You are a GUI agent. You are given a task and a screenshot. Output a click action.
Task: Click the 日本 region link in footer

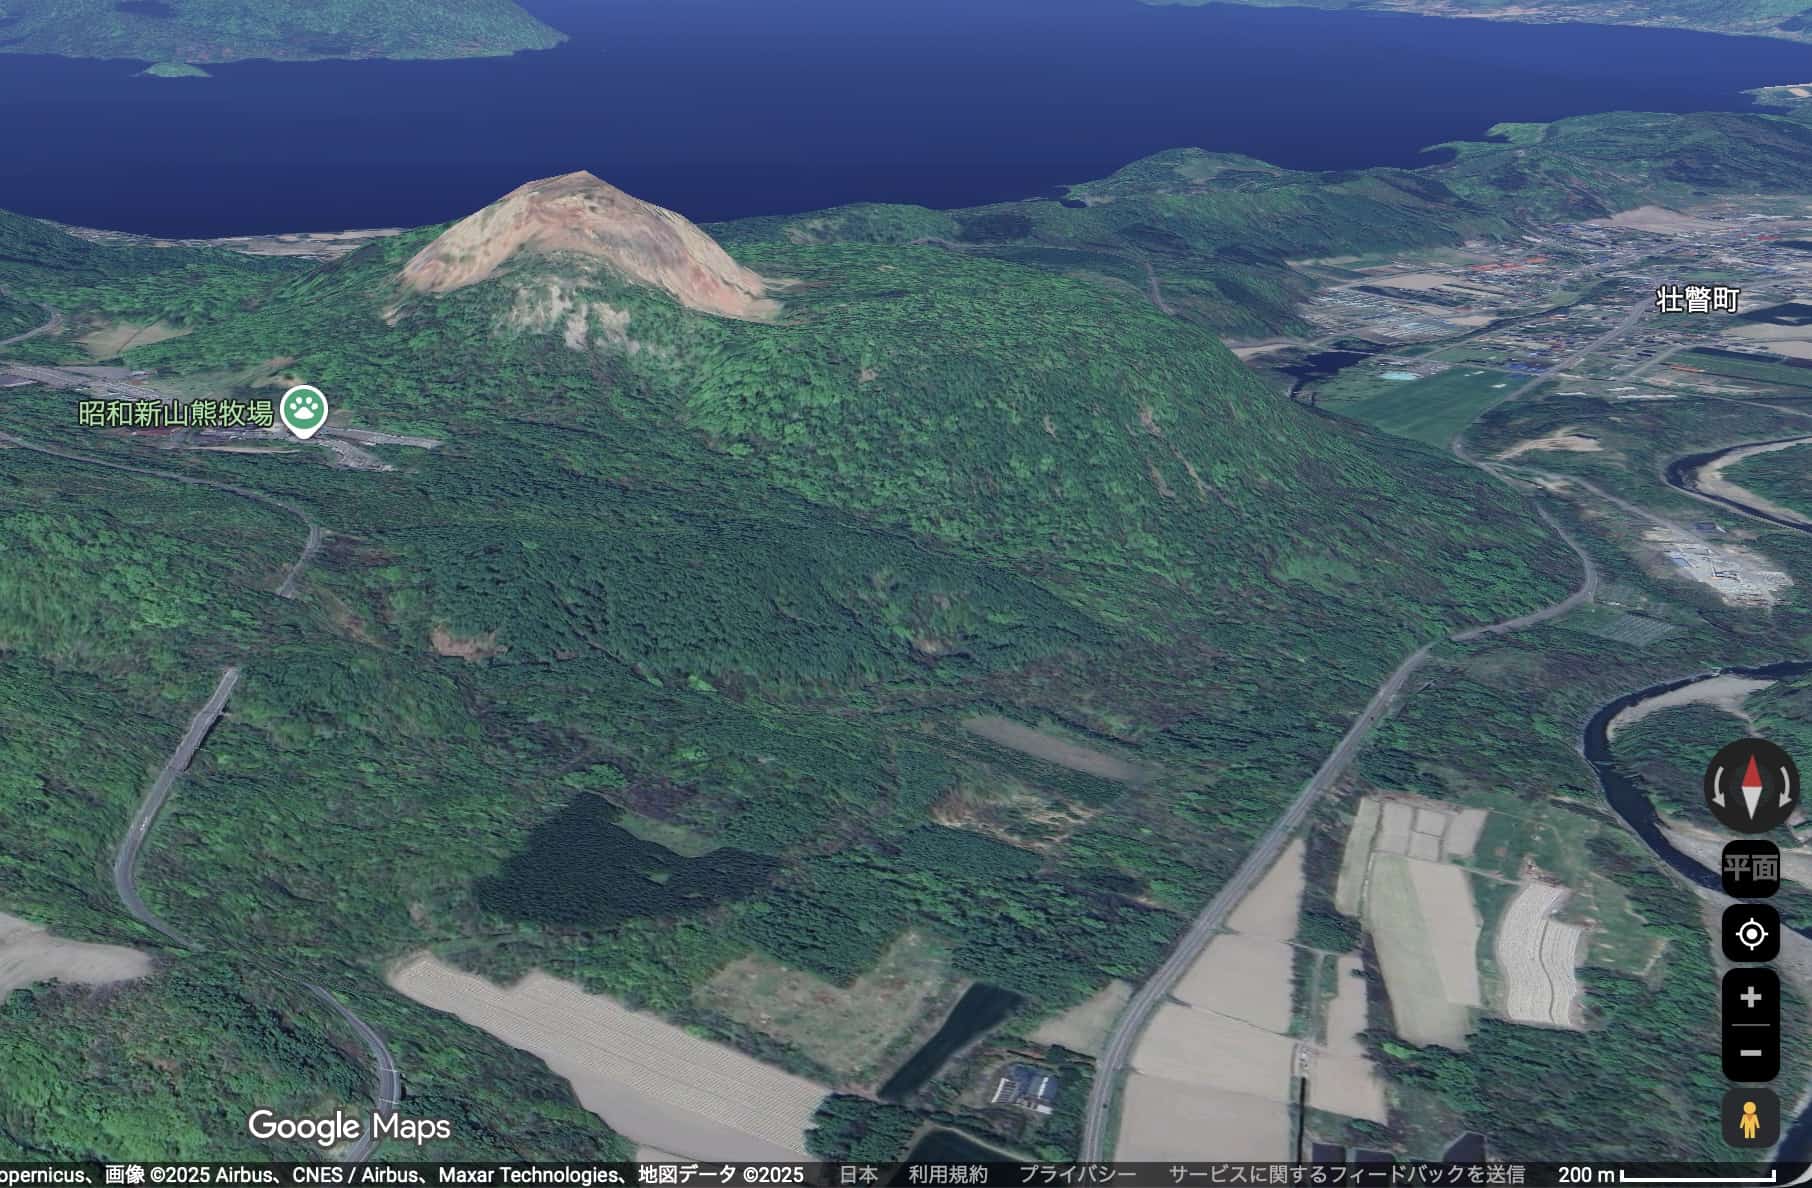(x=858, y=1175)
